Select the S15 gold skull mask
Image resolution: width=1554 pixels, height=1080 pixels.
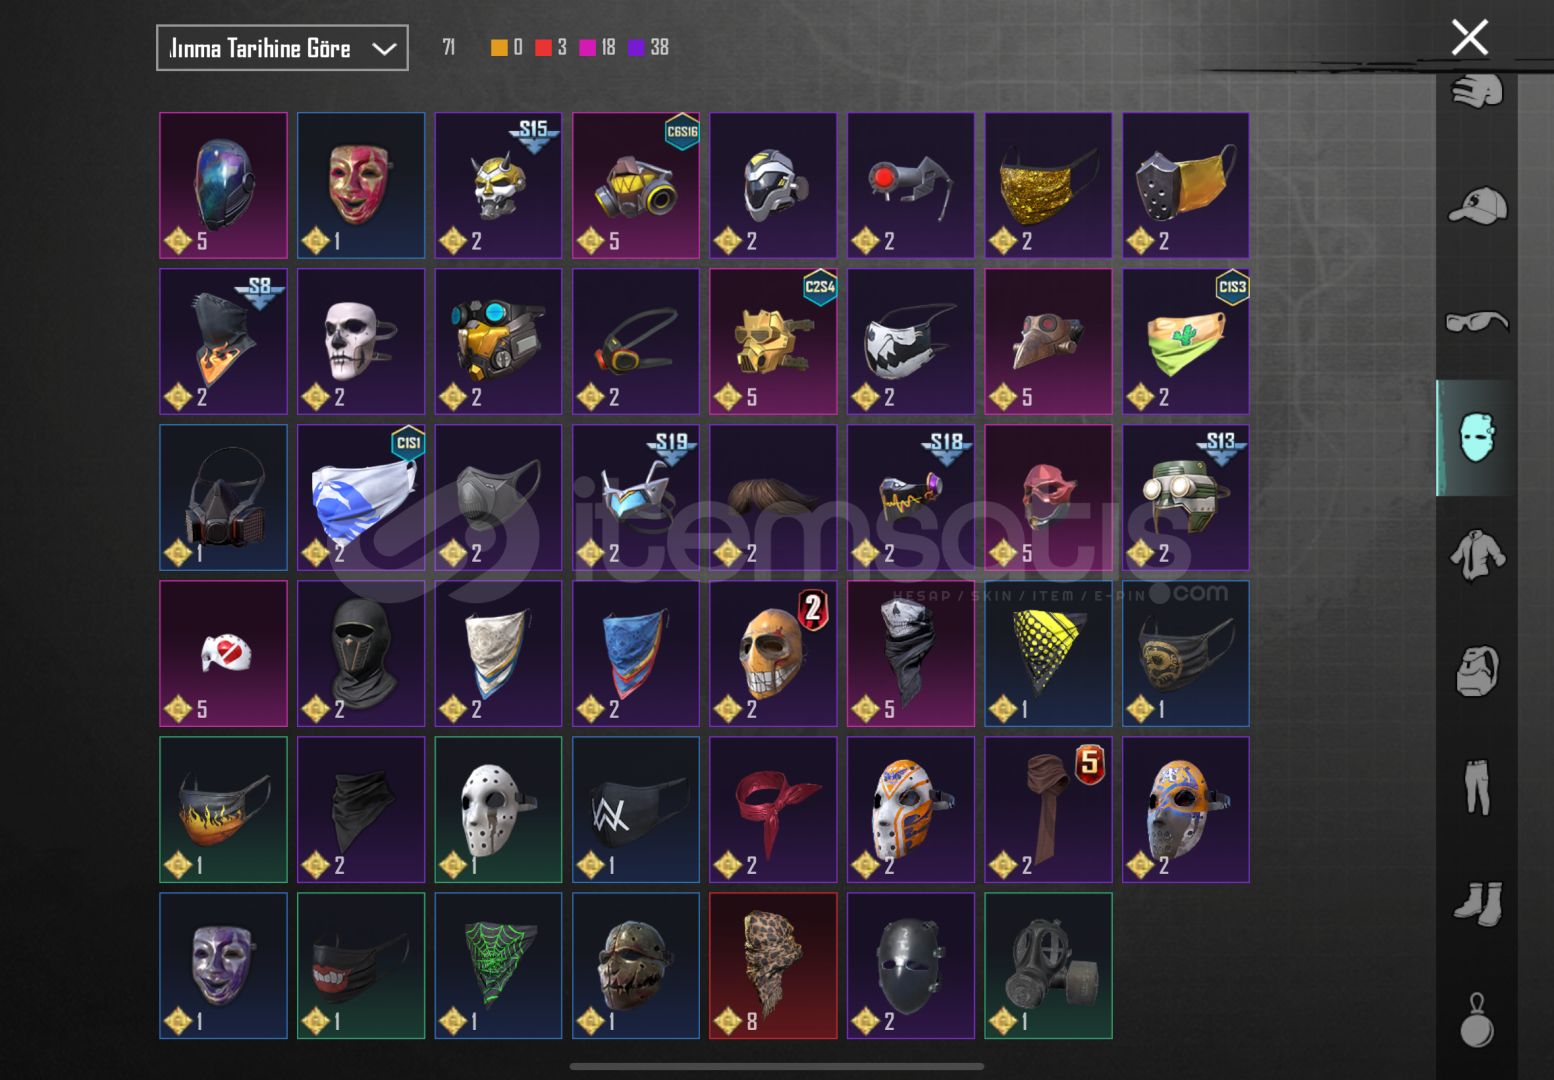tap(498, 185)
